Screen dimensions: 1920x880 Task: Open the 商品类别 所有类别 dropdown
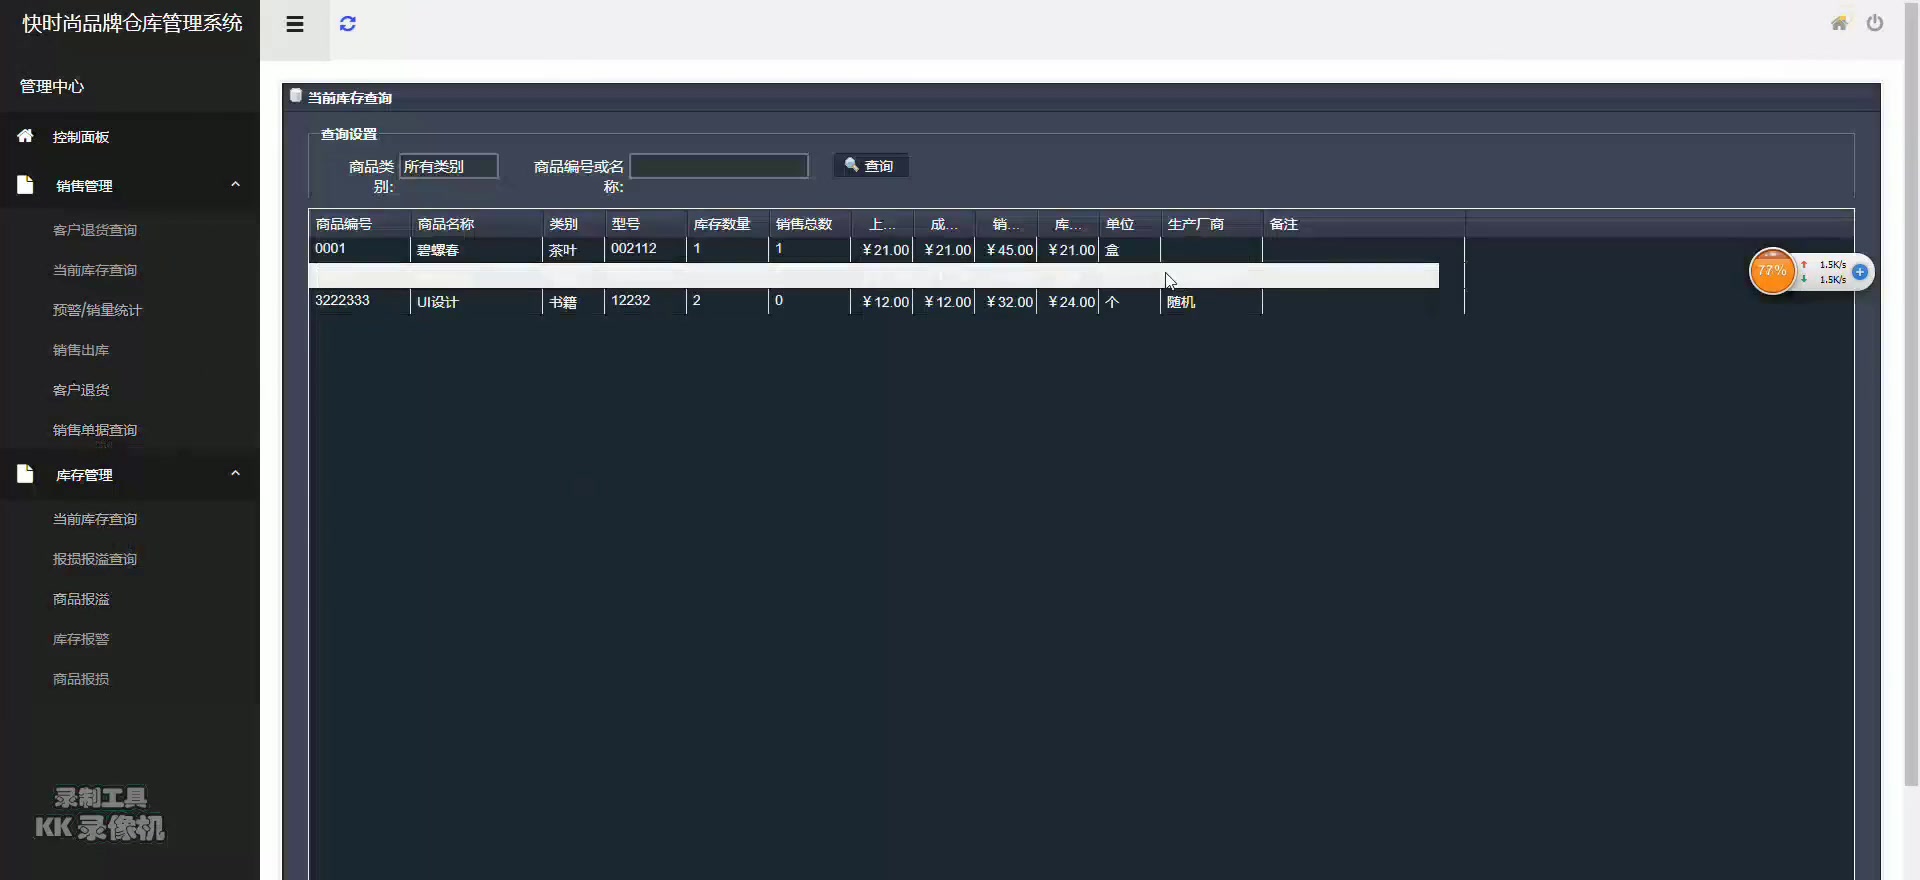tap(449, 166)
